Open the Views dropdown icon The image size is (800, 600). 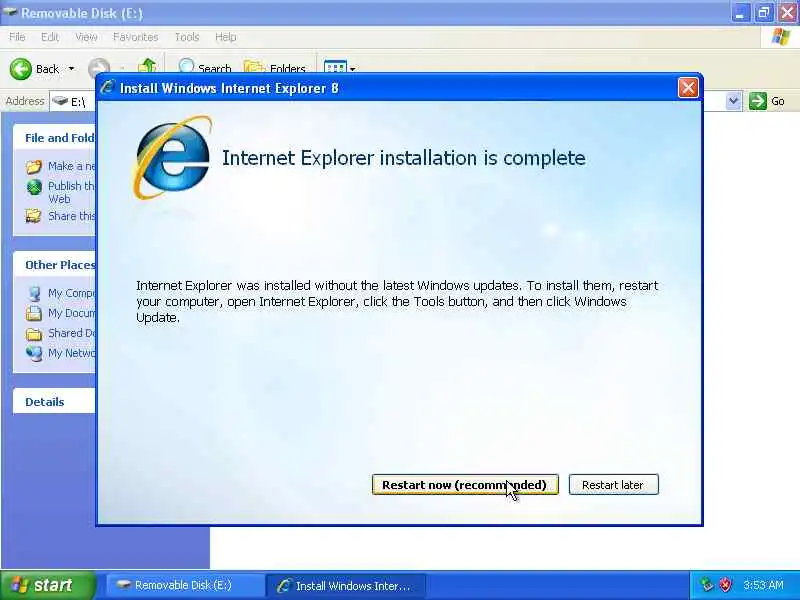(339, 67)
